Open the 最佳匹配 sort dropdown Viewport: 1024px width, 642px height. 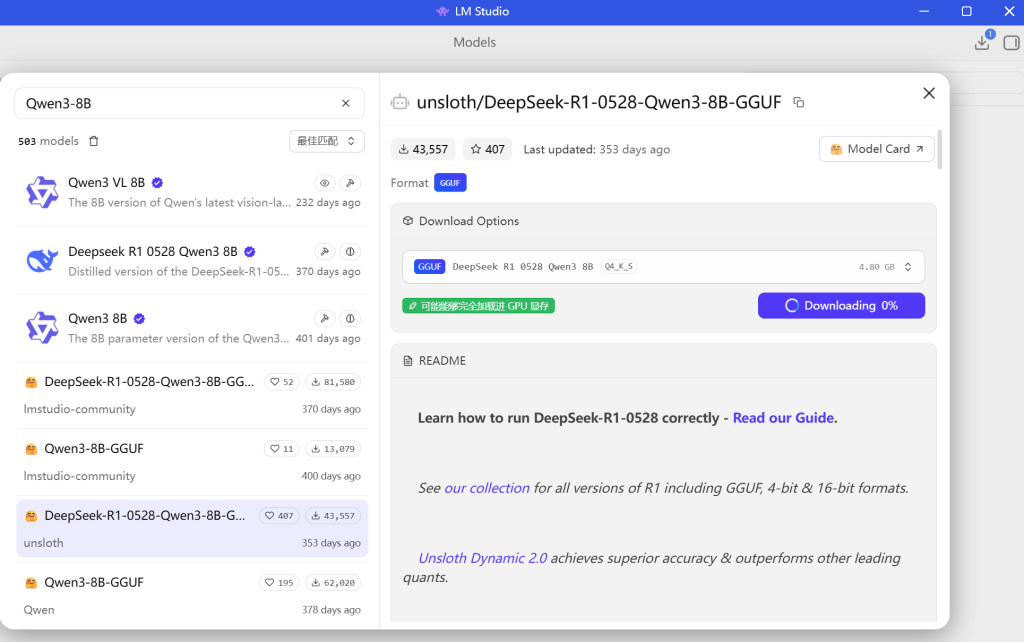point(327,141)
